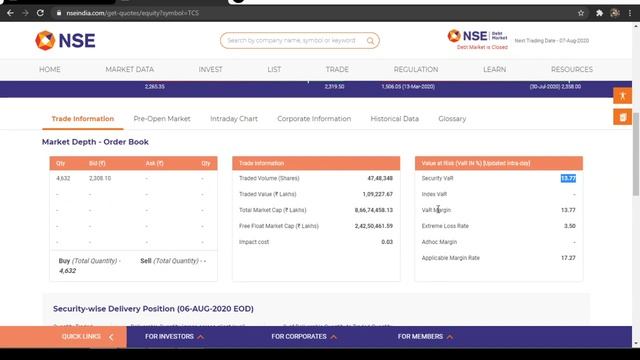This screenshot has height=360, width=640.
Task: Expand the FOR CORPORATES footer menu
Action: 304,337
